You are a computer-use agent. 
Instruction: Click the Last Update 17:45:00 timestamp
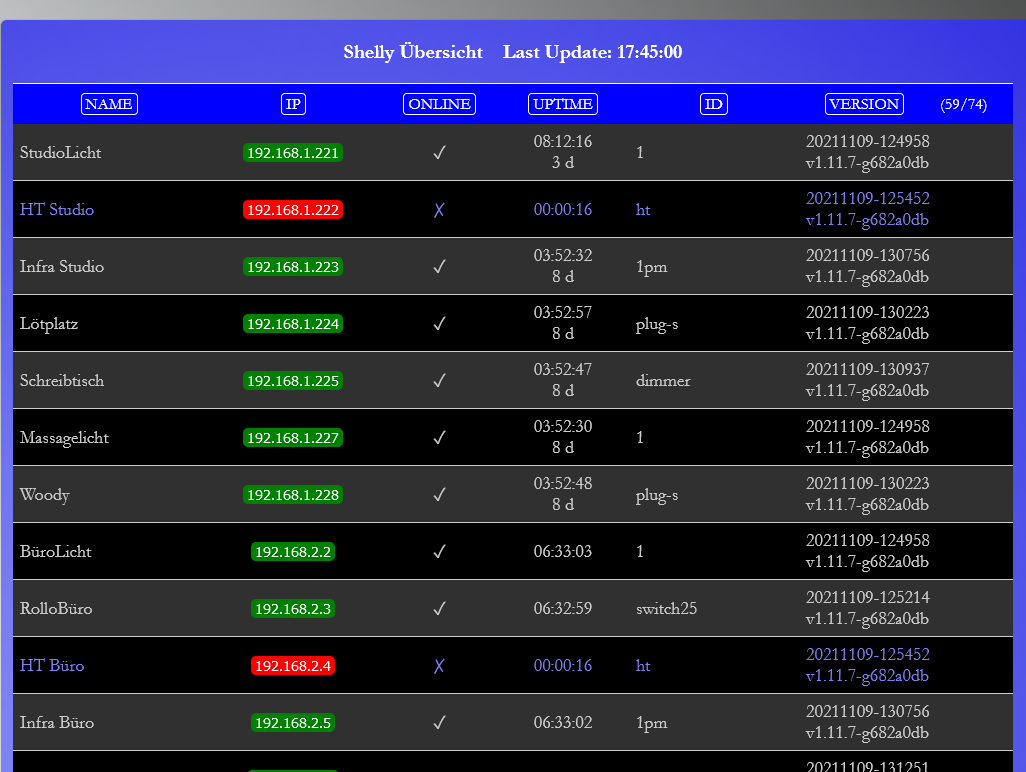[592, 52]
